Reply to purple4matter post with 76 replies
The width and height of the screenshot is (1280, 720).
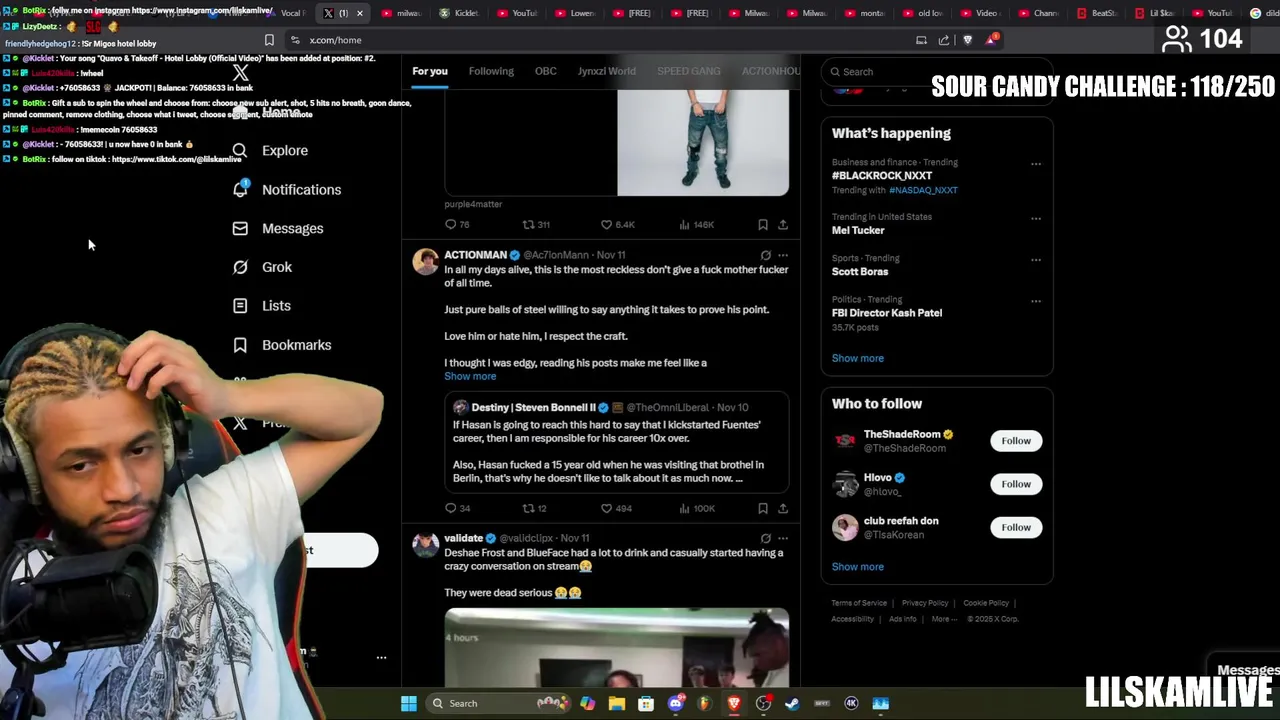pyautogui.click(x=457, y=225)
